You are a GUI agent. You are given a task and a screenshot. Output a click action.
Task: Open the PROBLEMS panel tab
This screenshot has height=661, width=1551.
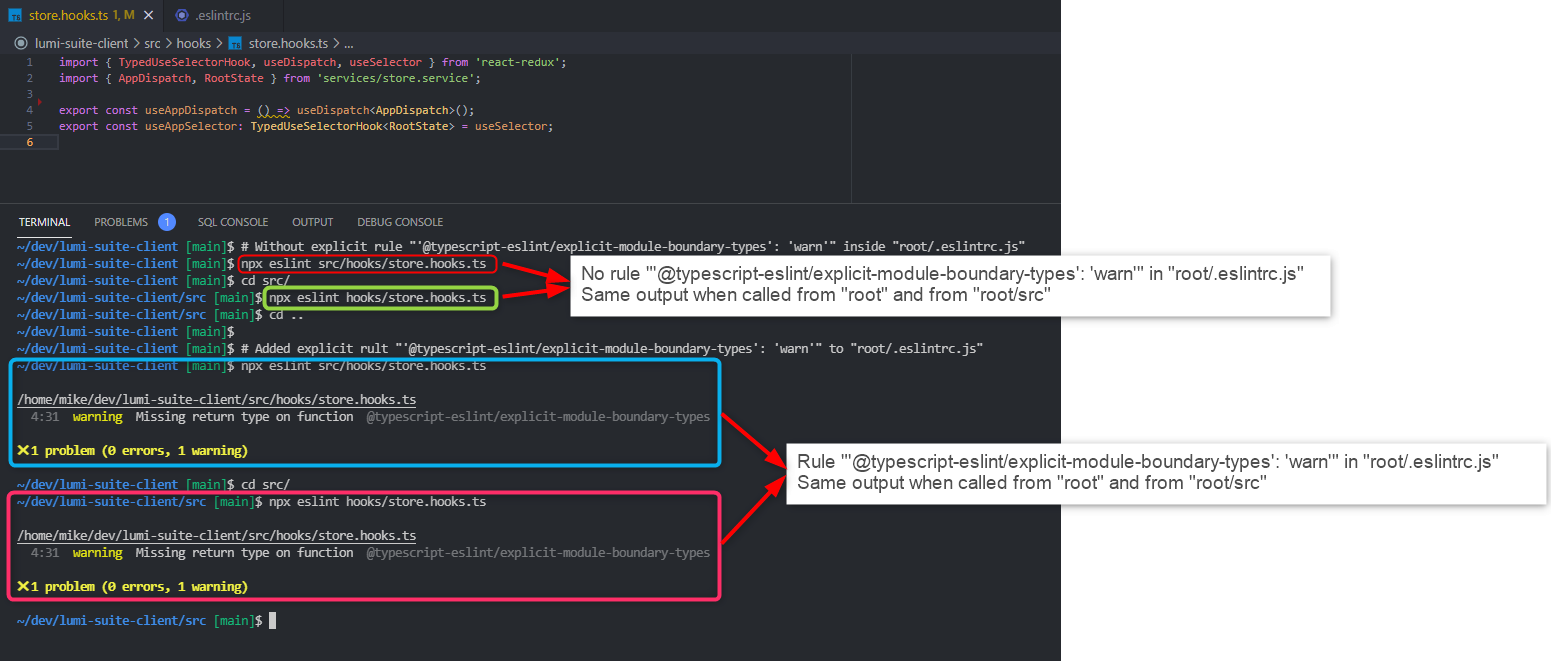[x=120, y=221]
